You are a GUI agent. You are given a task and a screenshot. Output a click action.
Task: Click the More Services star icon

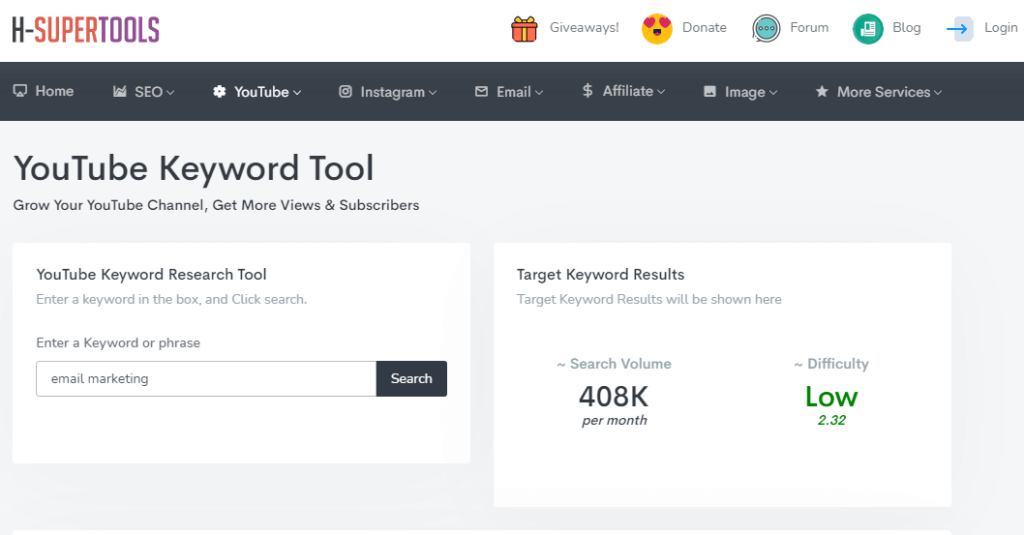(x=822, y=91)
